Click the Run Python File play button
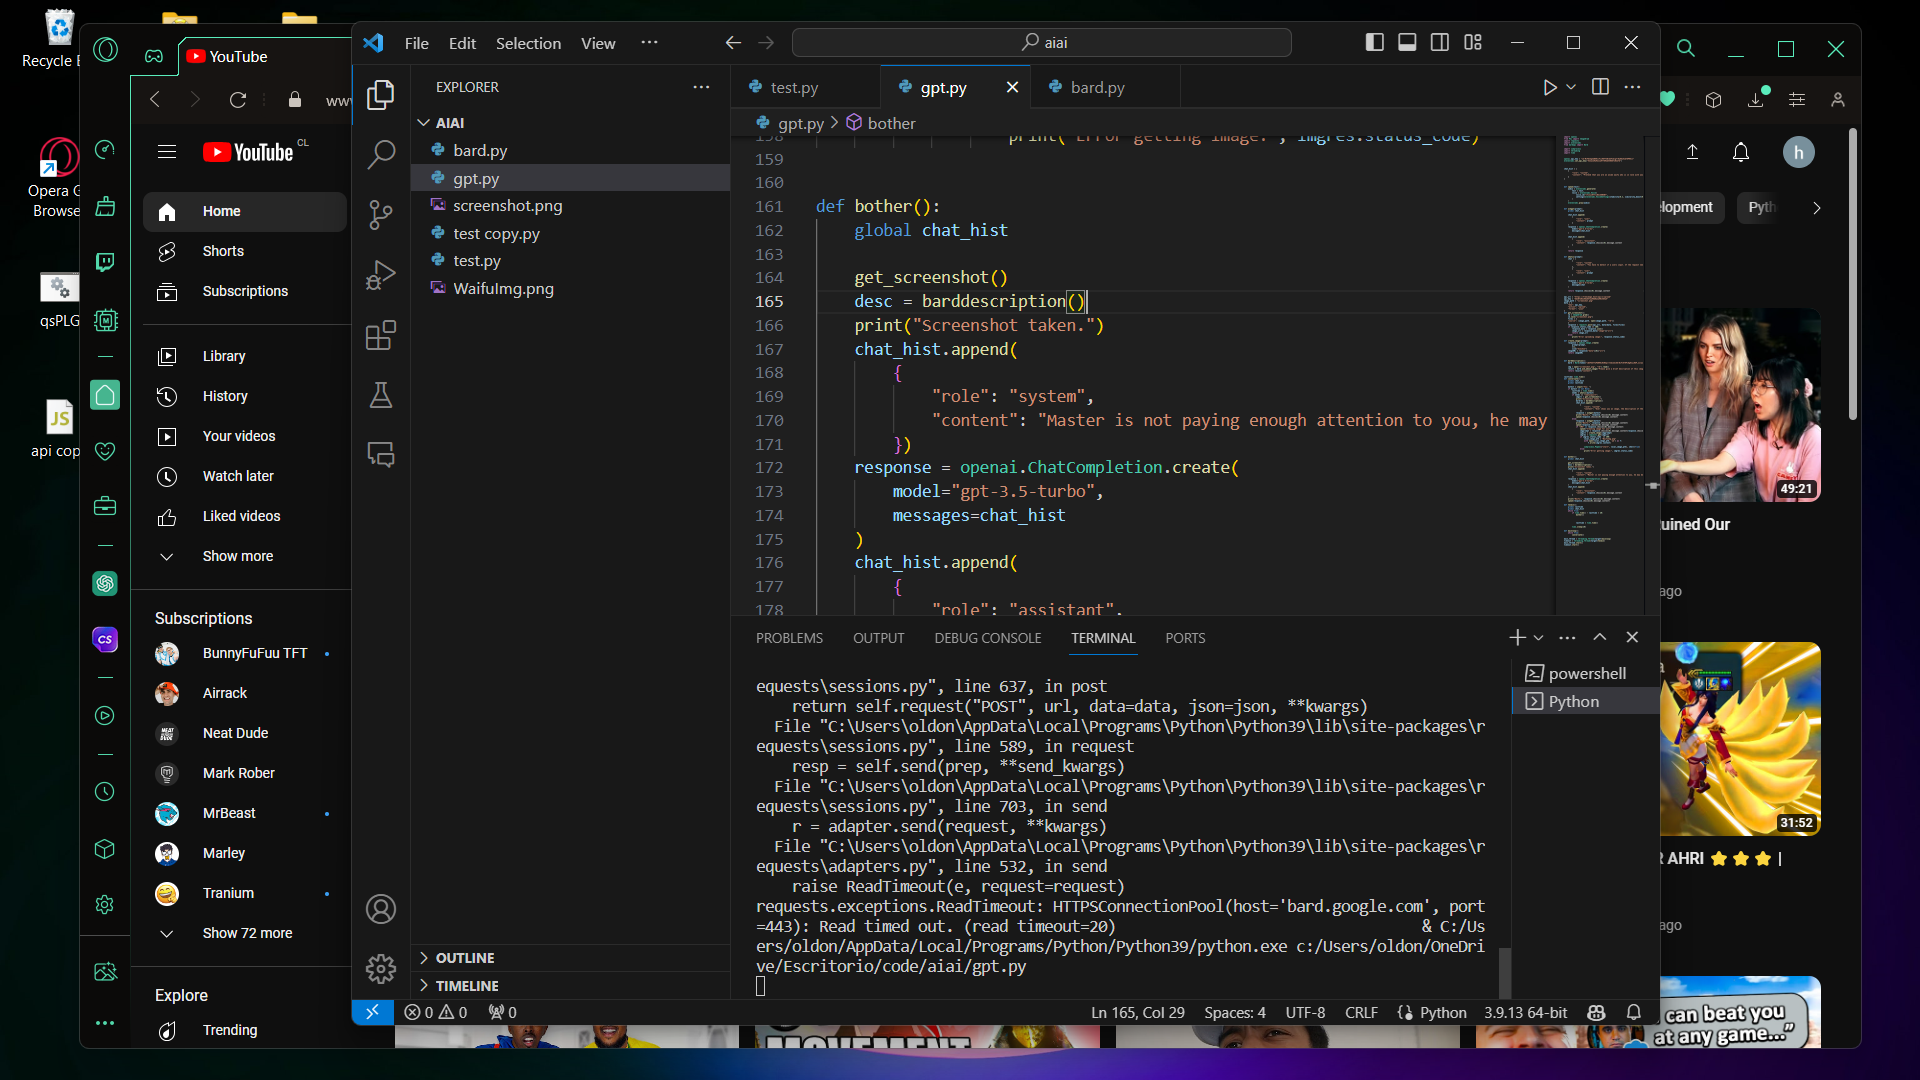The image size is (1920, 1080). click(x=1549, y=88)
